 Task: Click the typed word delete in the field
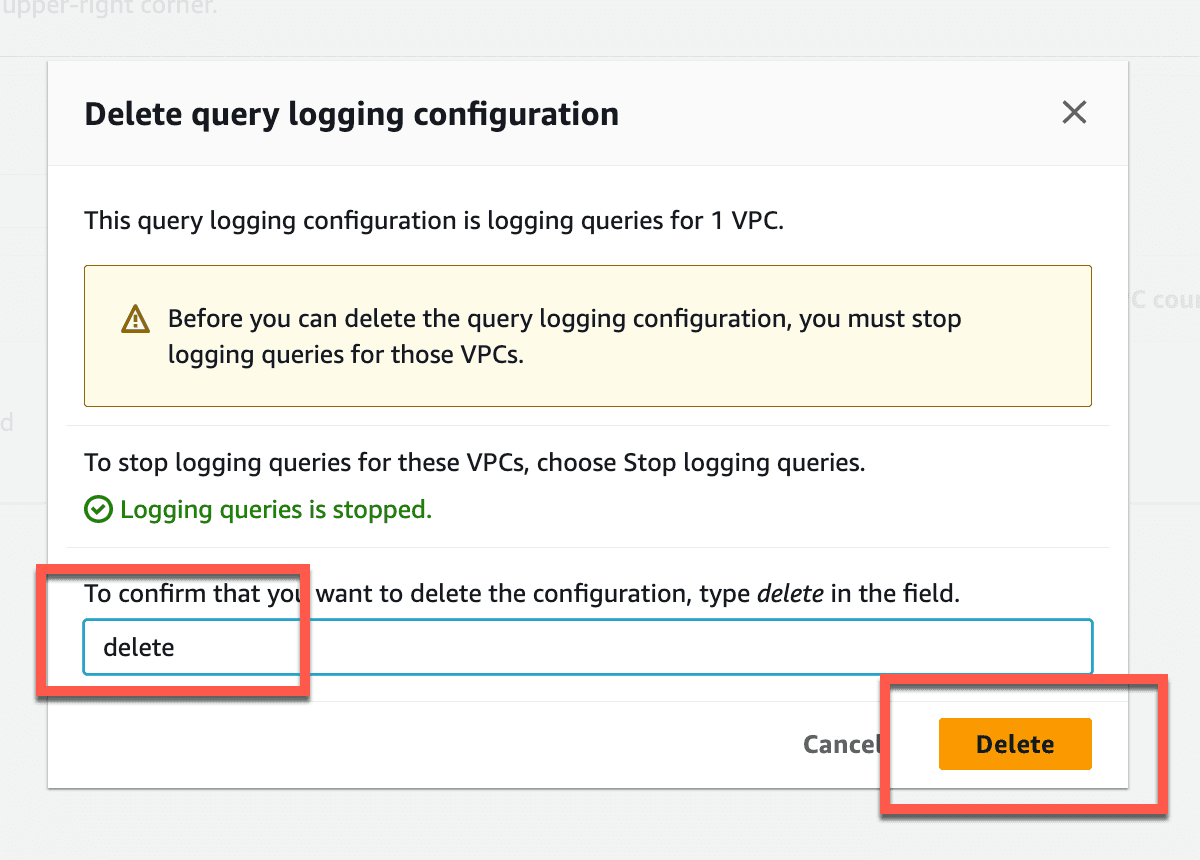139,647
